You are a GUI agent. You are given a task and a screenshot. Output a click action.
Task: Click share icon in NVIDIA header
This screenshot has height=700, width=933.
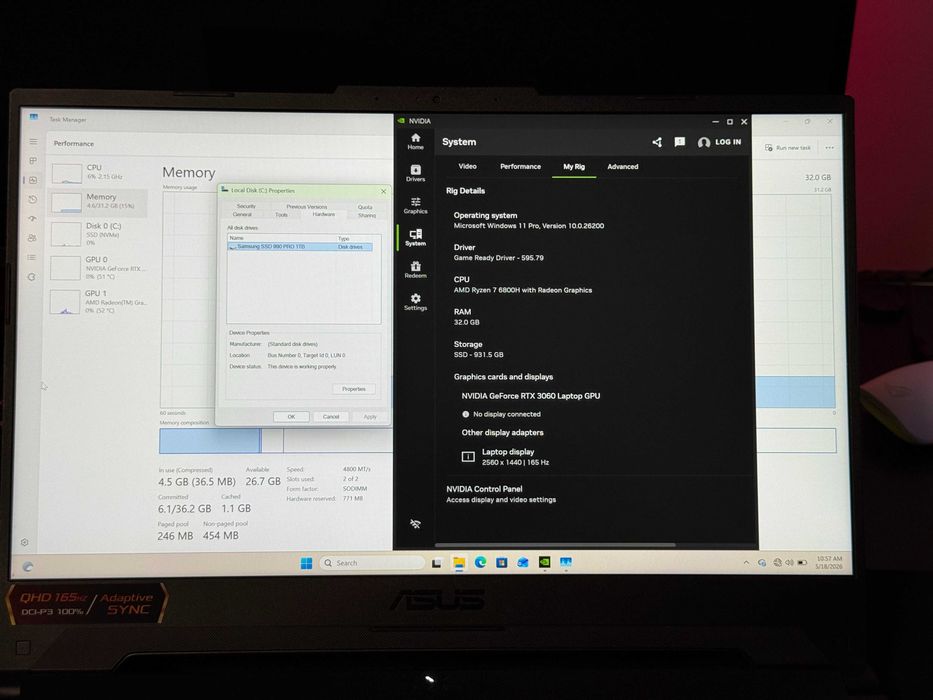tap(657, 142)
